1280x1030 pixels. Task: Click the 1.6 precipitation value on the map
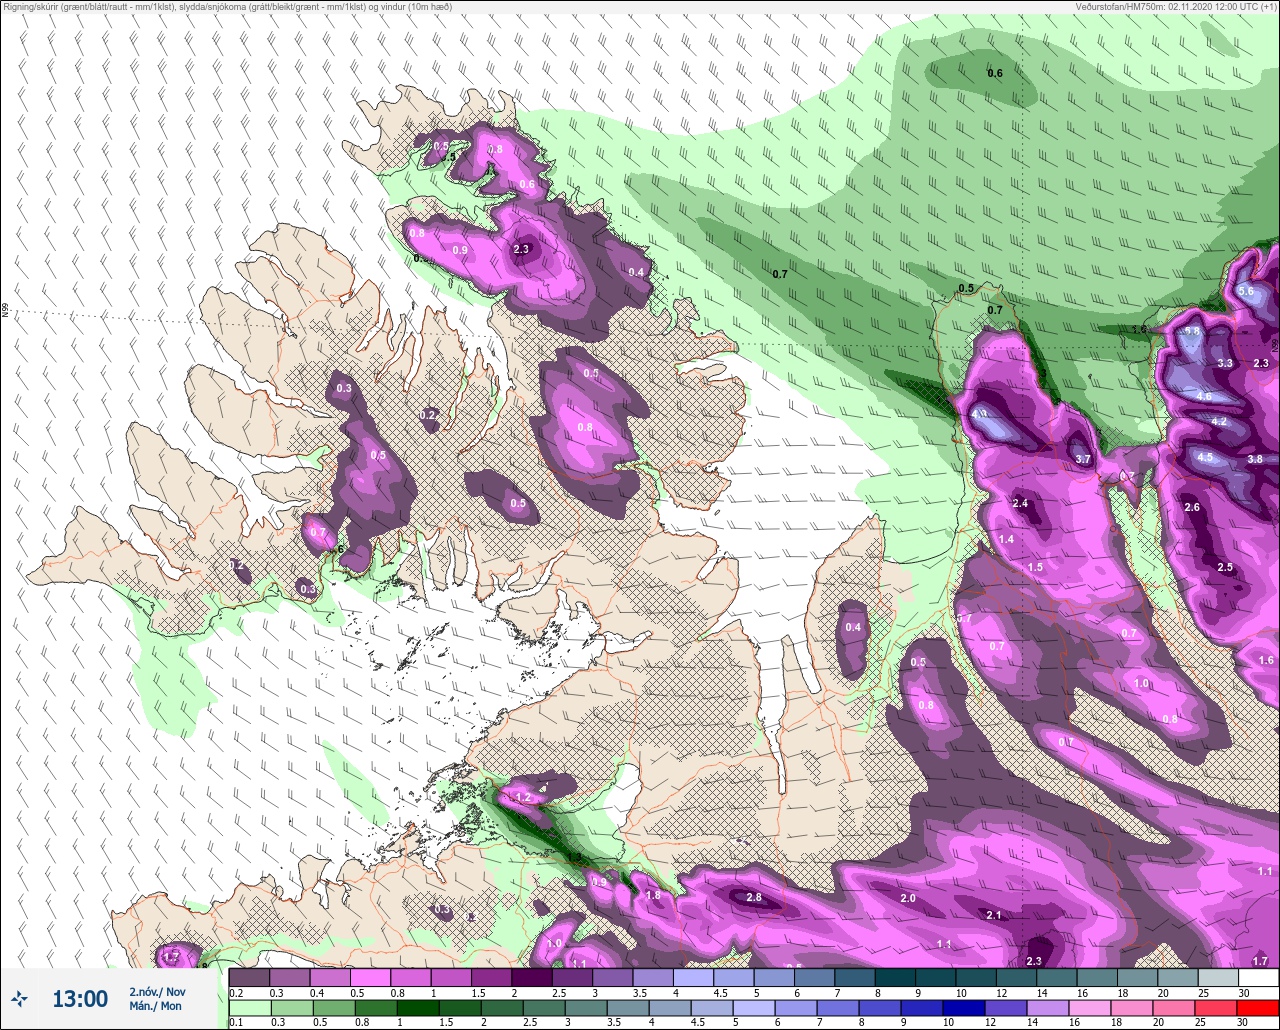pos(1266,661)
